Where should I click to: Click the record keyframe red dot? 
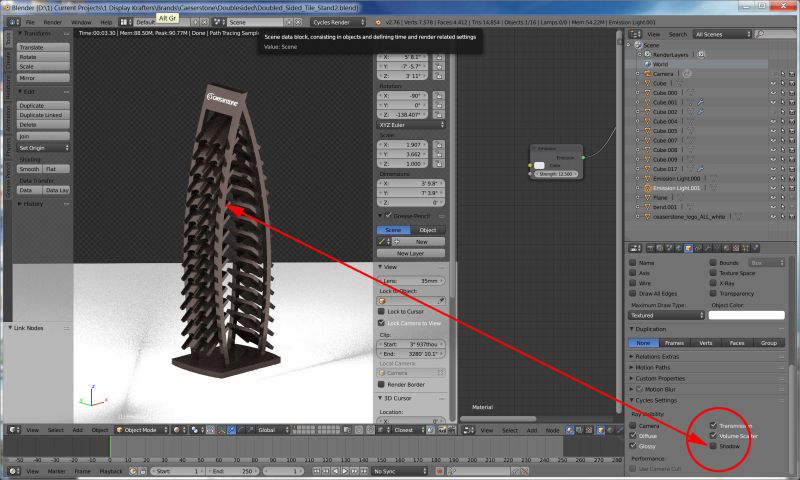click(x=439, y=471)
